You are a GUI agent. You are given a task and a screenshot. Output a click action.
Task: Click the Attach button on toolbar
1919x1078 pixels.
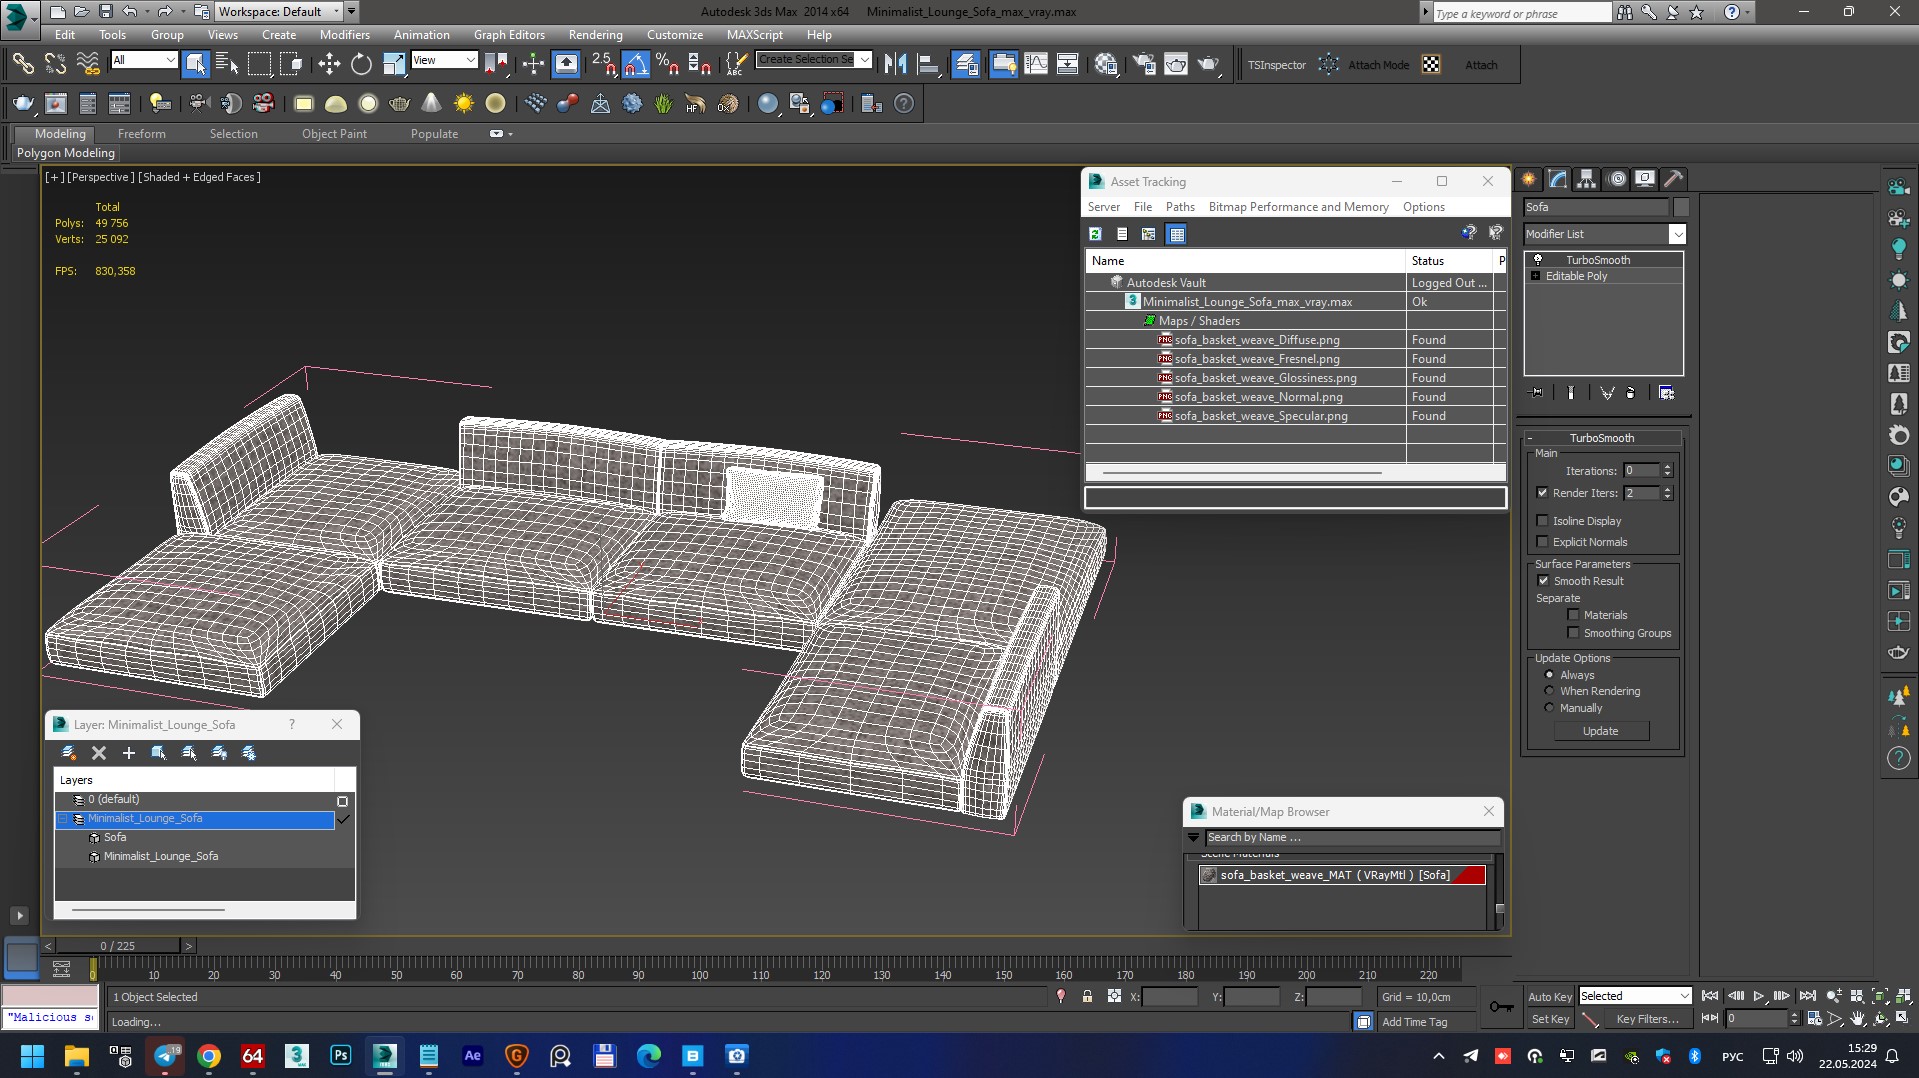[x=1480, y=65]
